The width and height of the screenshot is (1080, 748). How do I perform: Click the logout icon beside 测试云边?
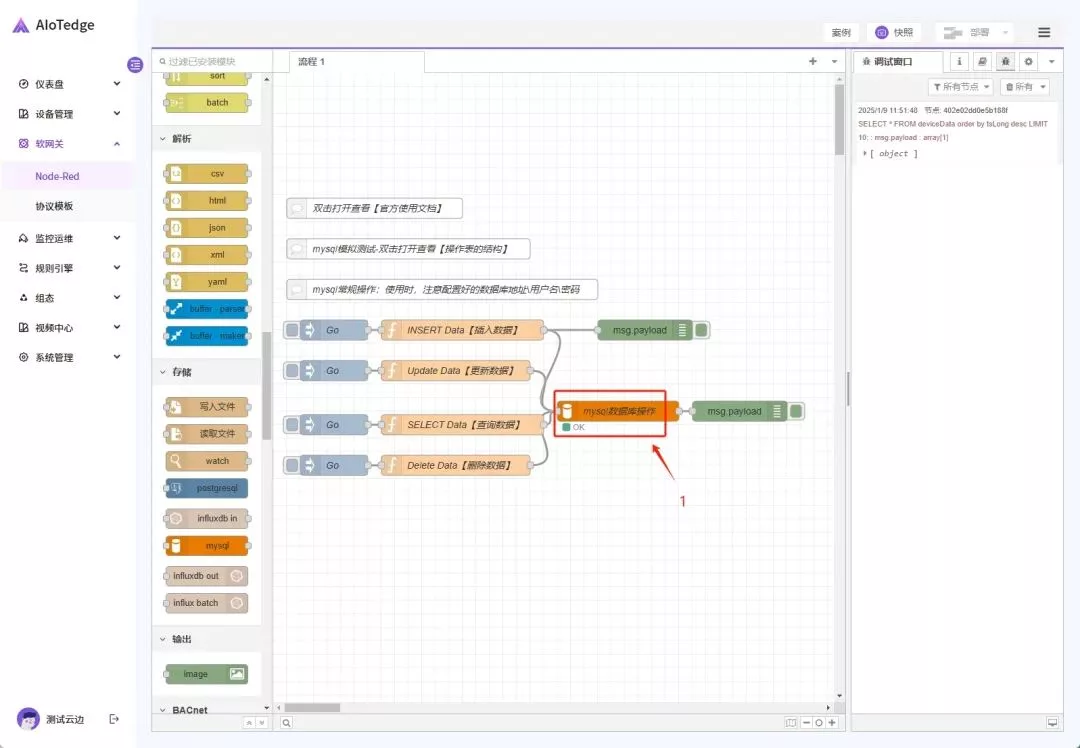coord(114,718)
